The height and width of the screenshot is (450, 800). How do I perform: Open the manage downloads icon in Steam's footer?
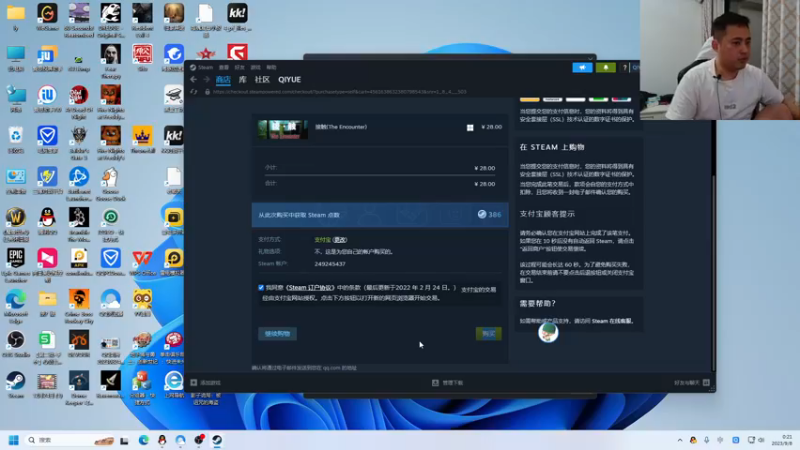pyautogui.click(x=435, y=383)
